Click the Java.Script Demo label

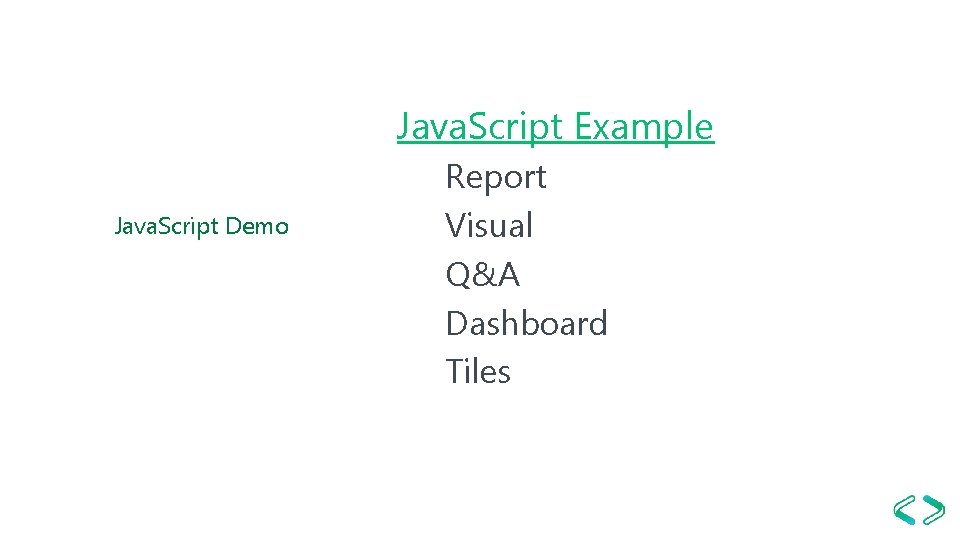202,227
